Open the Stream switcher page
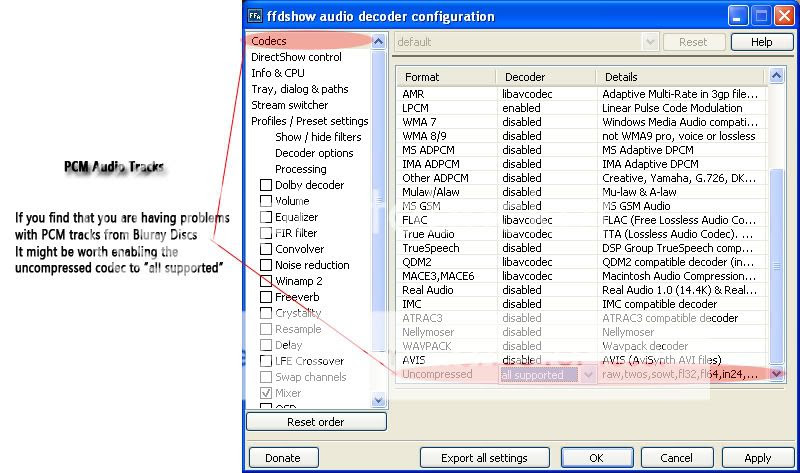The image size is (800, 473). point(289,105)
